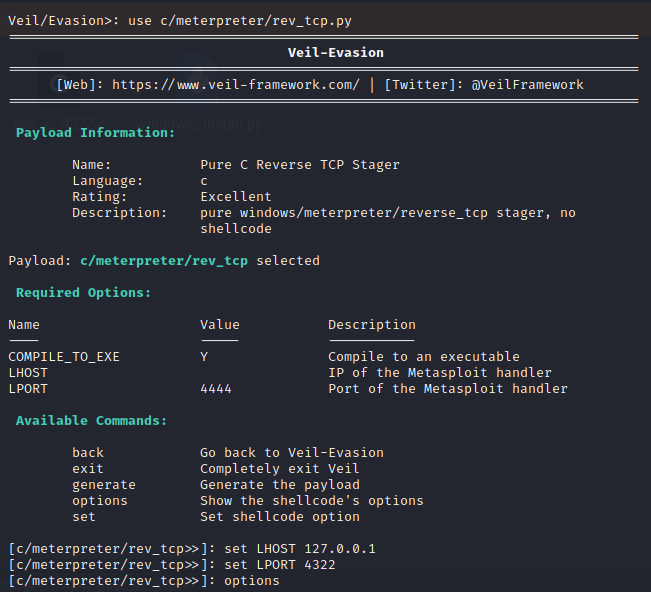651x592 pixels.
Task: Click the COMPILE_TO_EXE option name
Action: (x=64, y=357)
